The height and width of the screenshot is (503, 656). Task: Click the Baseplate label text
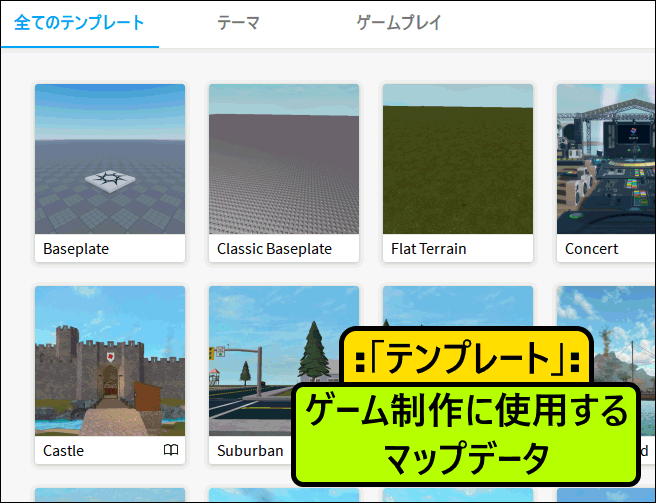[x=76, y=249]
